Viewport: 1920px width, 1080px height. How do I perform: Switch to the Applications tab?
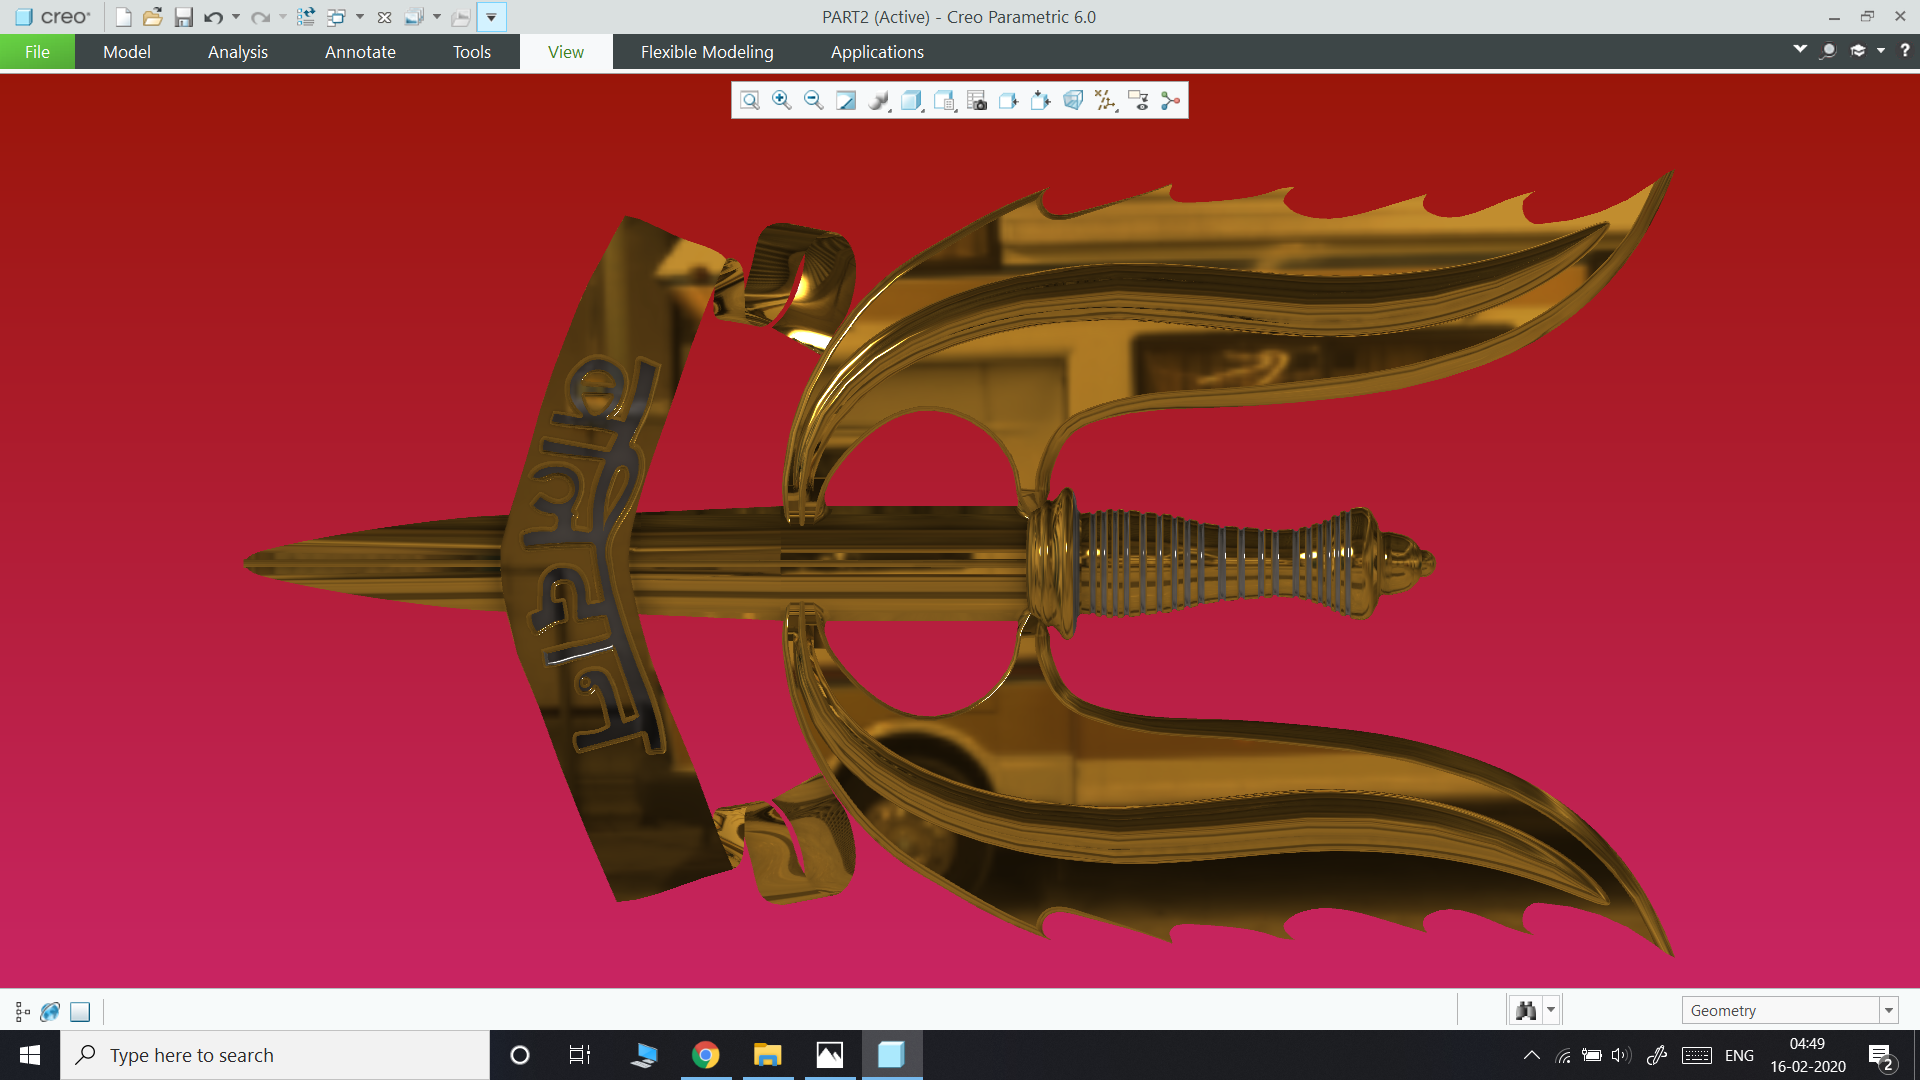click(877, 52)
